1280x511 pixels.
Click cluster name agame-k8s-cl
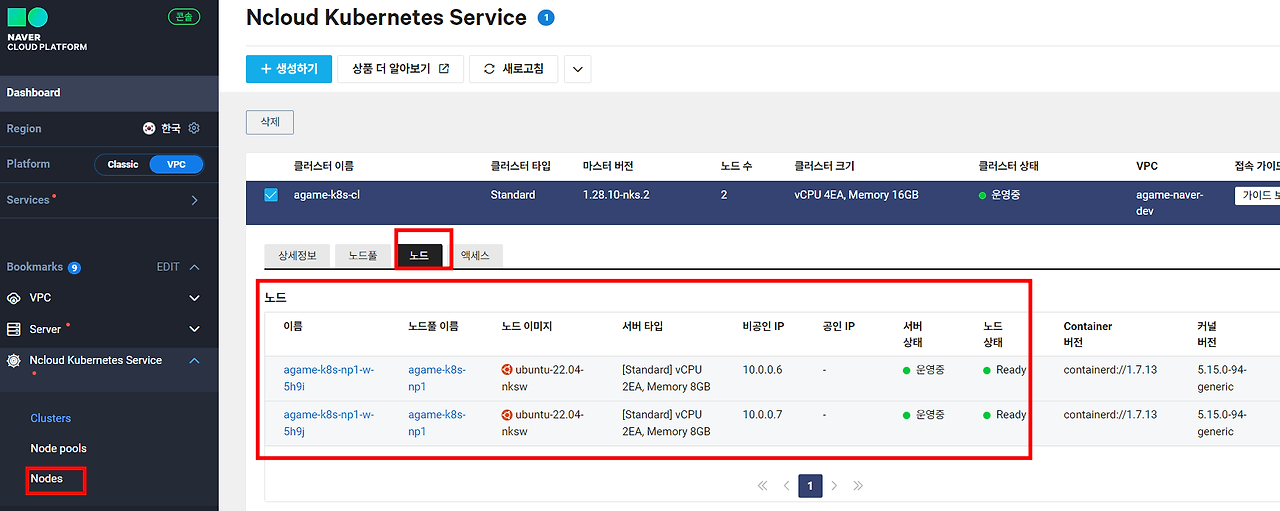[x=326, y=195]
